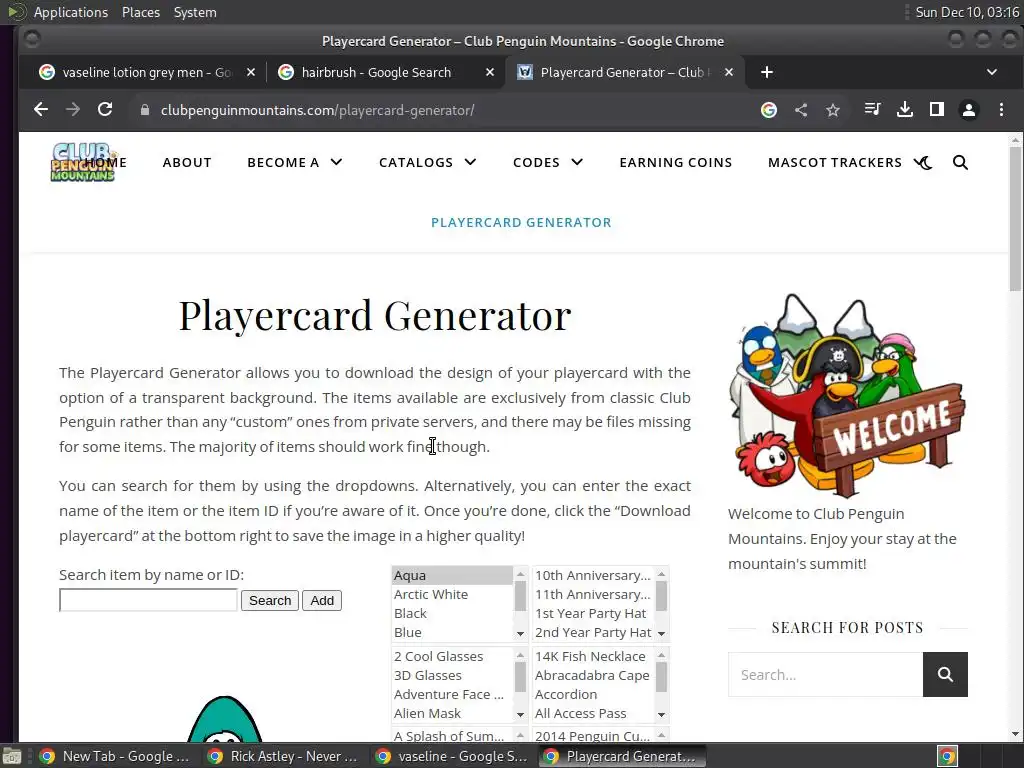Click the Add button
Viewport: 1024px width, 768px height.
(x=322, y=600)
